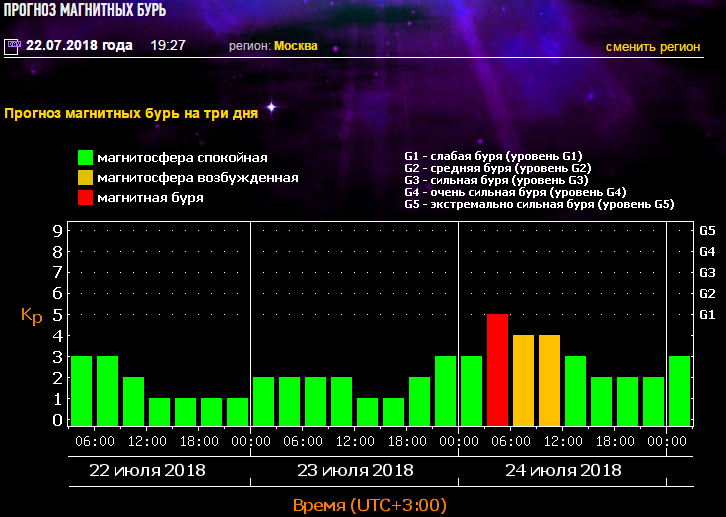Click the first orange bar on 24 July
This screenshot has height=517, width=726.
point(523,380)
